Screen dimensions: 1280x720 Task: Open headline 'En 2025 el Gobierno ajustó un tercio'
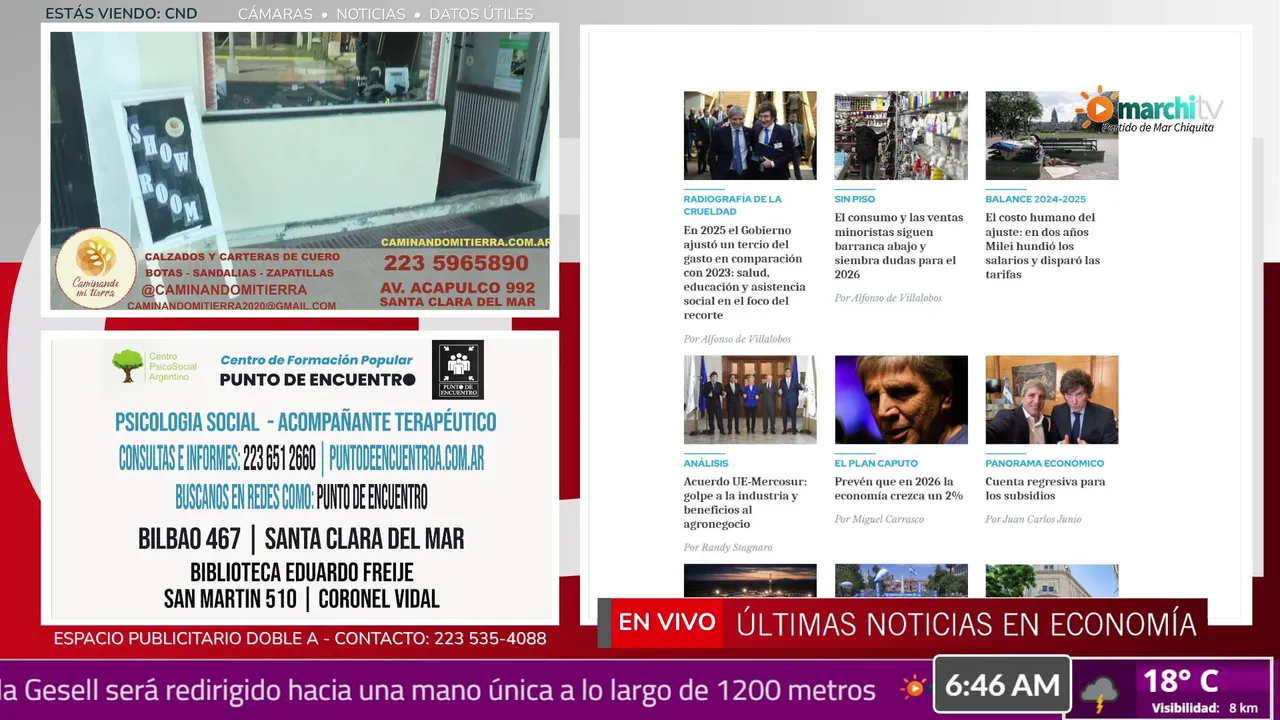744,273
